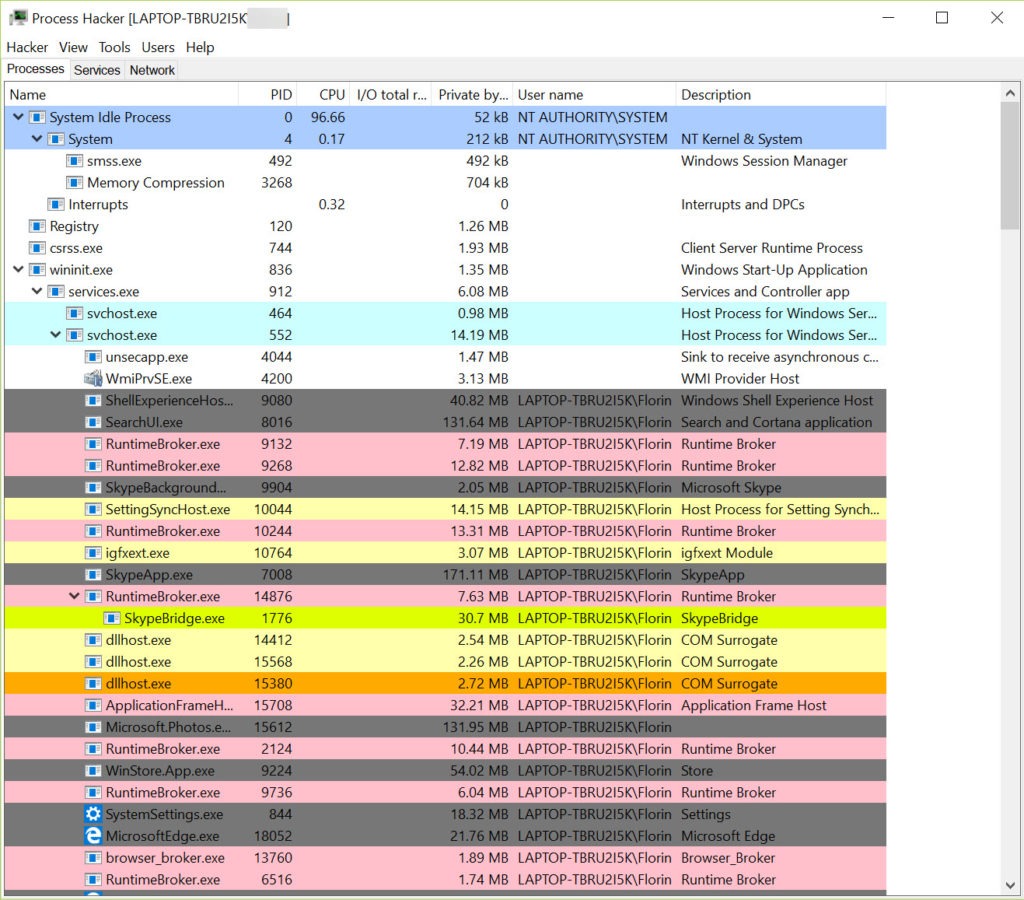Click the SystemSettings.exe gear icon

coord(93,814)
